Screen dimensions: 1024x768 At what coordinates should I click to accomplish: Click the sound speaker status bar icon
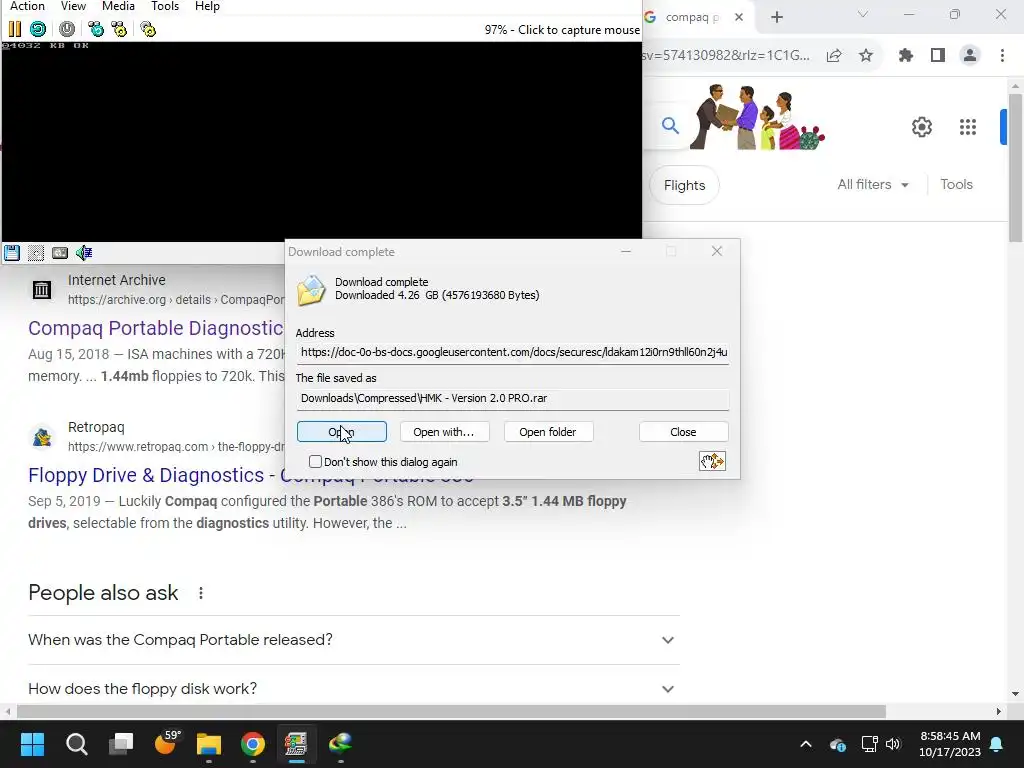[x=84, y=253]
